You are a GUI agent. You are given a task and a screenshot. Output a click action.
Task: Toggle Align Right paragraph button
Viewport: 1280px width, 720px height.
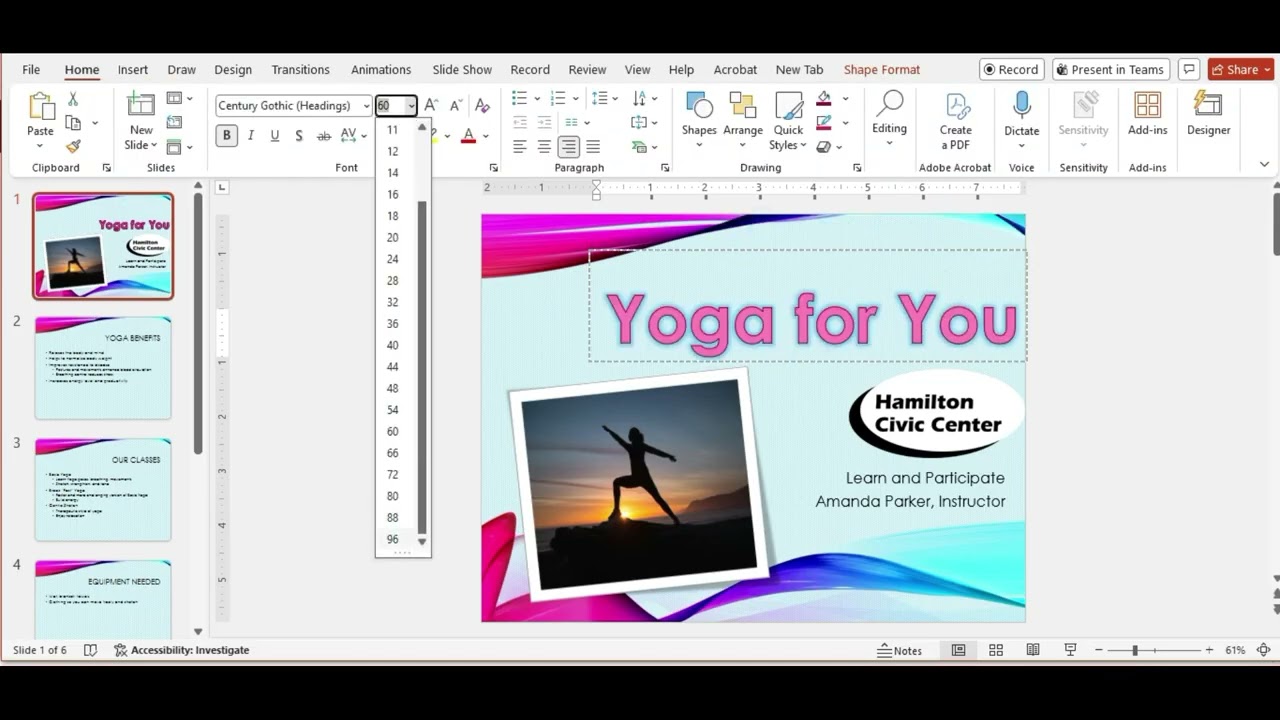[568, 147]
